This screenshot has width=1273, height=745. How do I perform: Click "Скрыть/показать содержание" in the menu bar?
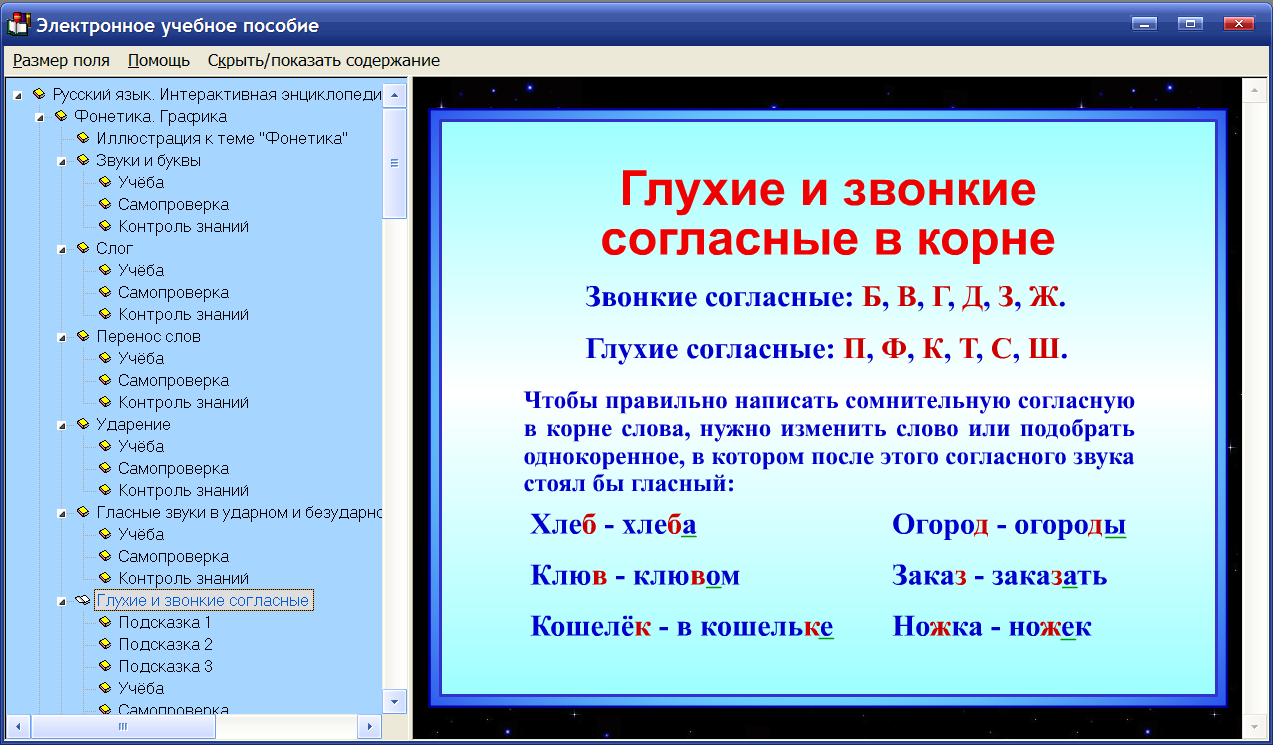(320, 60)
